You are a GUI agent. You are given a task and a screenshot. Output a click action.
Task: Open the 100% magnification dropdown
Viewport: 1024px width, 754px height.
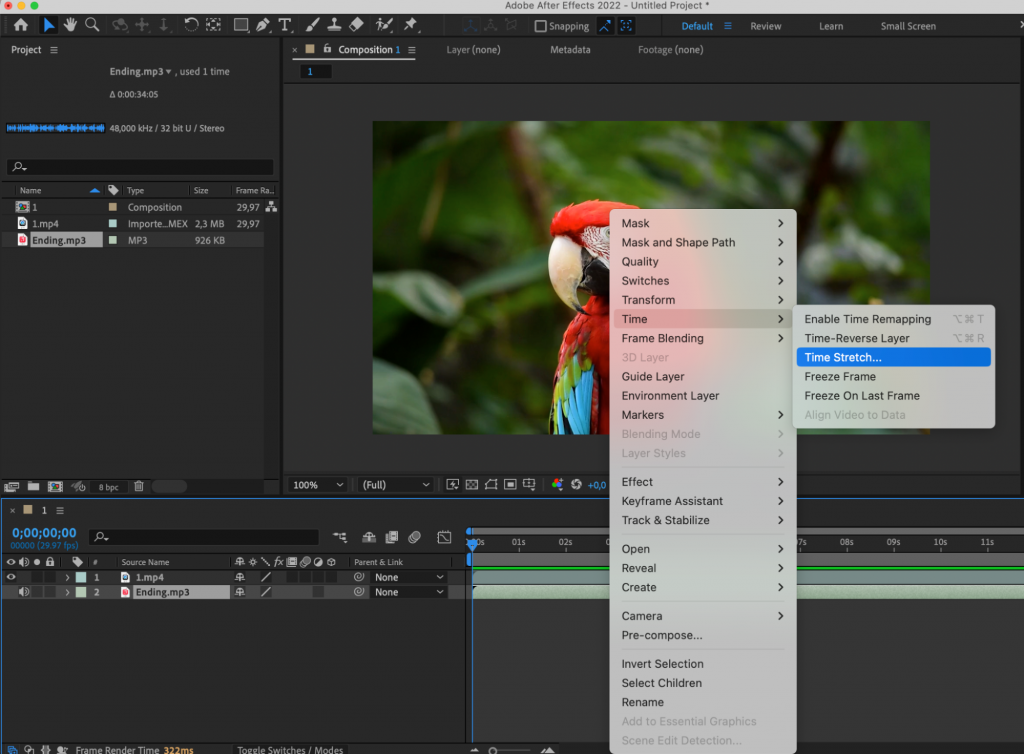(317, 484)
